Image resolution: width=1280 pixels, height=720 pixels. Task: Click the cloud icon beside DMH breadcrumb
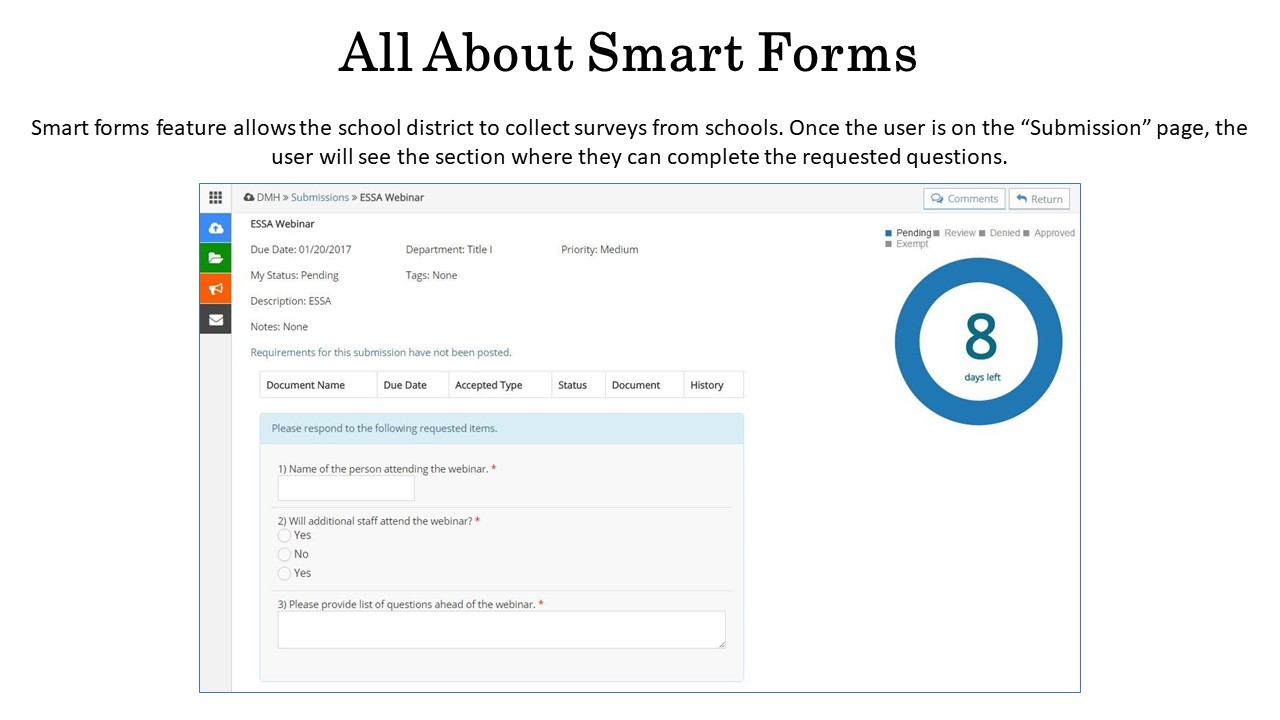(x=249, y=198)
